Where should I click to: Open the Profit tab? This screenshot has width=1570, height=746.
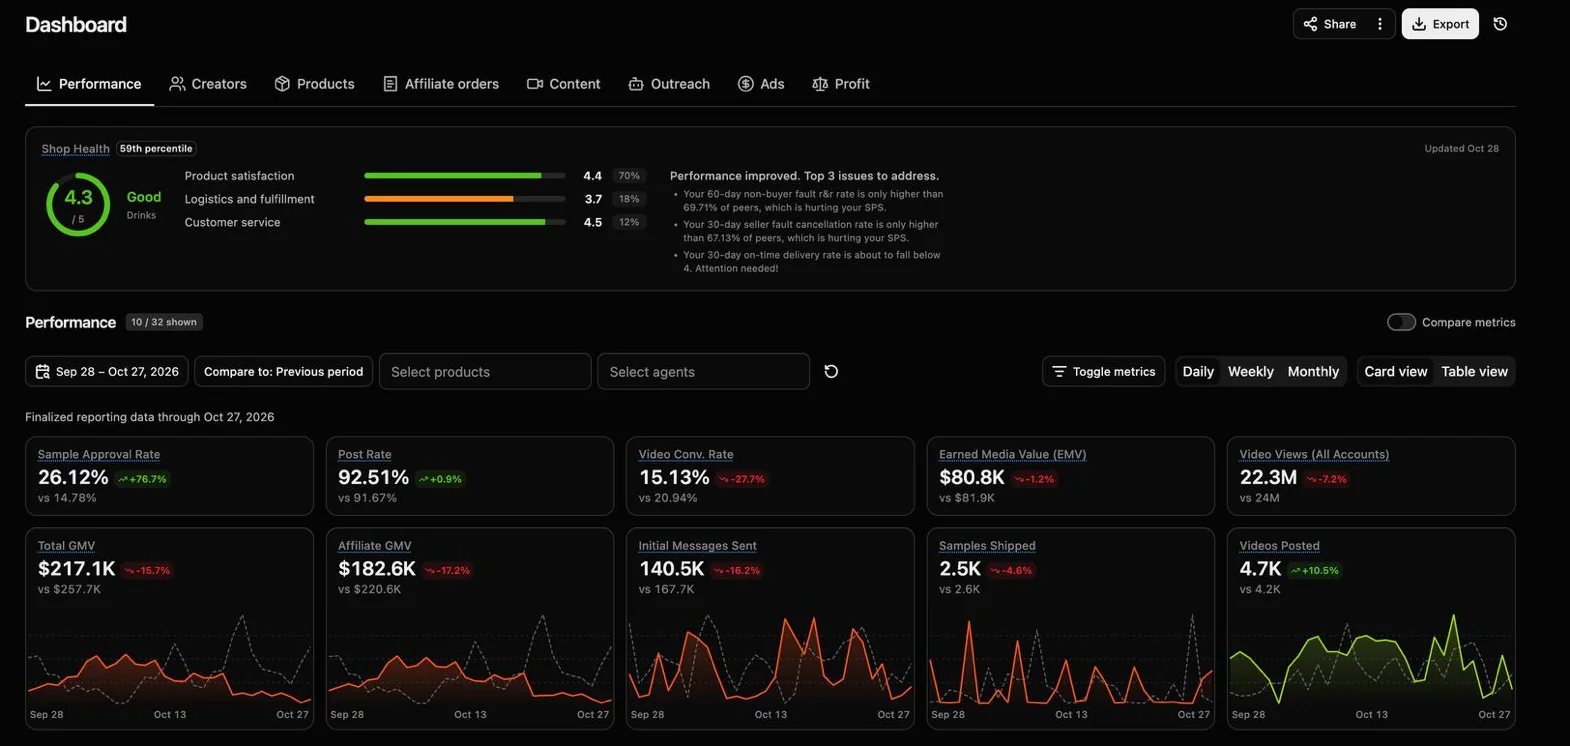point(841,84)
